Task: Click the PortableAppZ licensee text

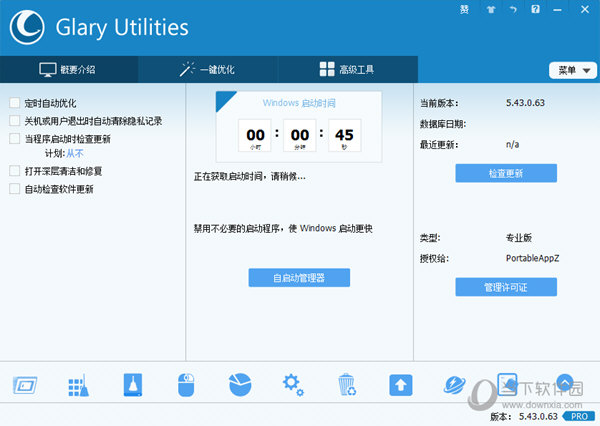Action: (532, 258)
